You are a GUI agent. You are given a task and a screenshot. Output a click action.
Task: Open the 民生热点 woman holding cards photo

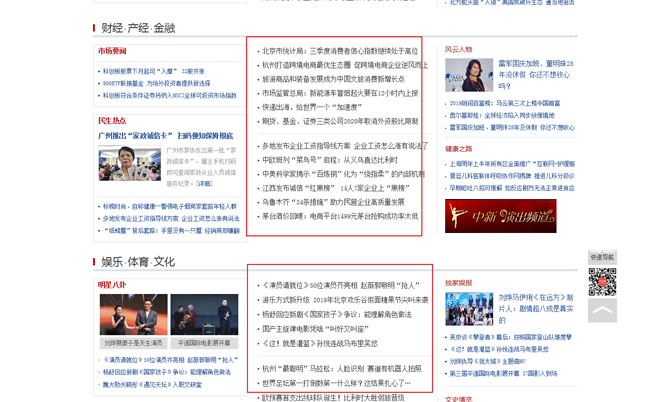[x=130, y=163]
